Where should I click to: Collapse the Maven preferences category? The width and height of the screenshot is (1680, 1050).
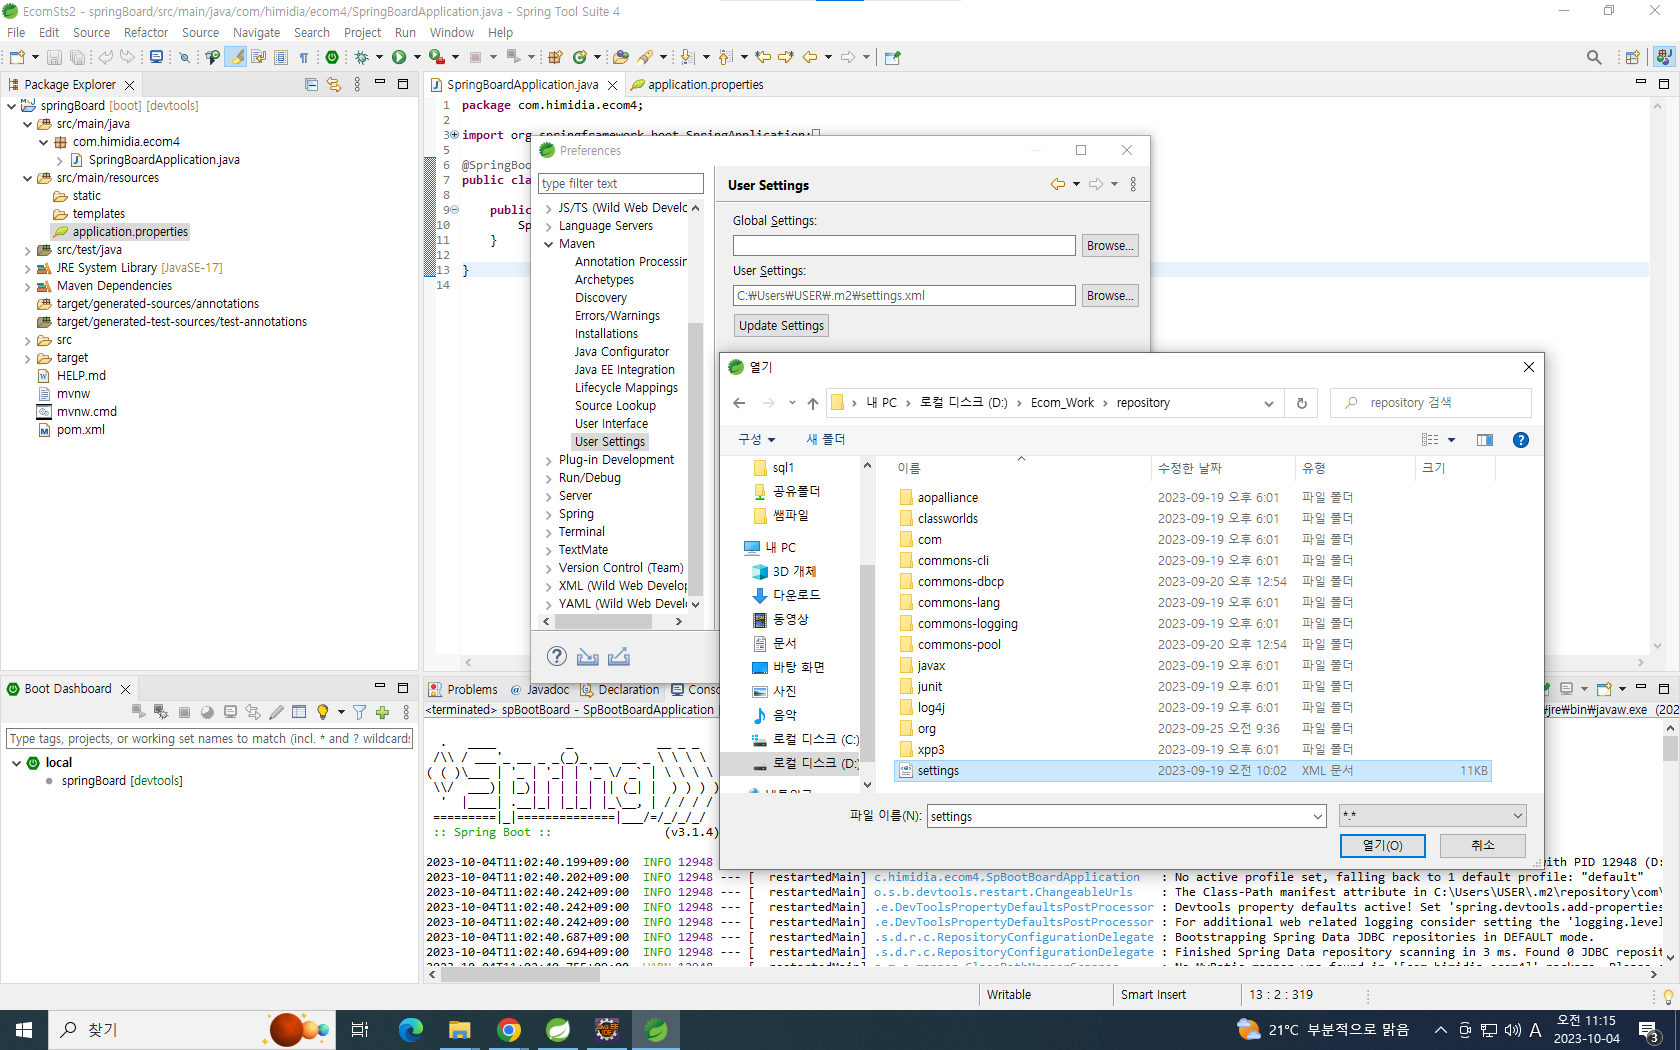click(x=549, y=244)
